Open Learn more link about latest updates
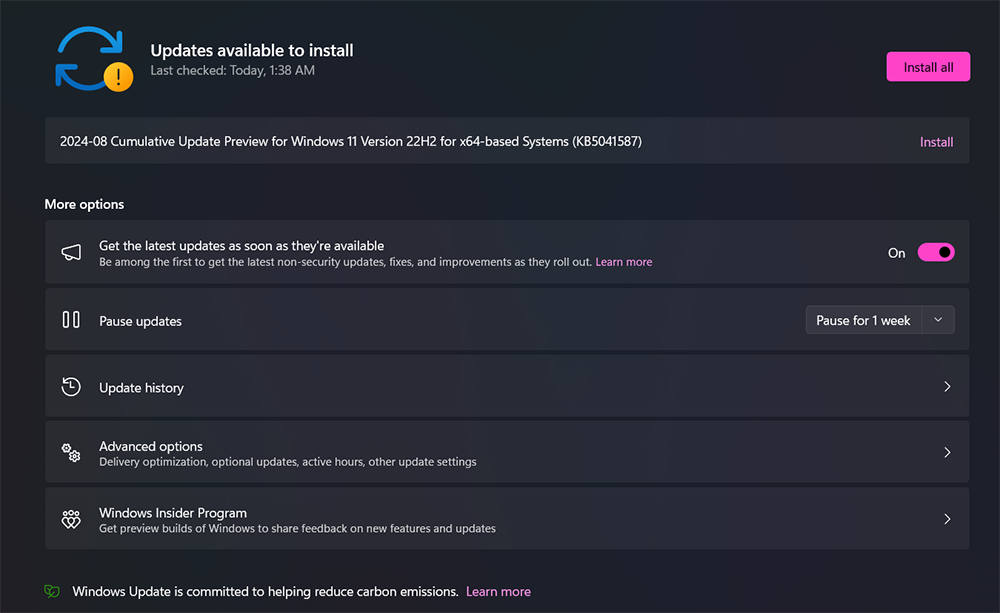Viewport: 1000px width, 613px height. coord(623,262)
